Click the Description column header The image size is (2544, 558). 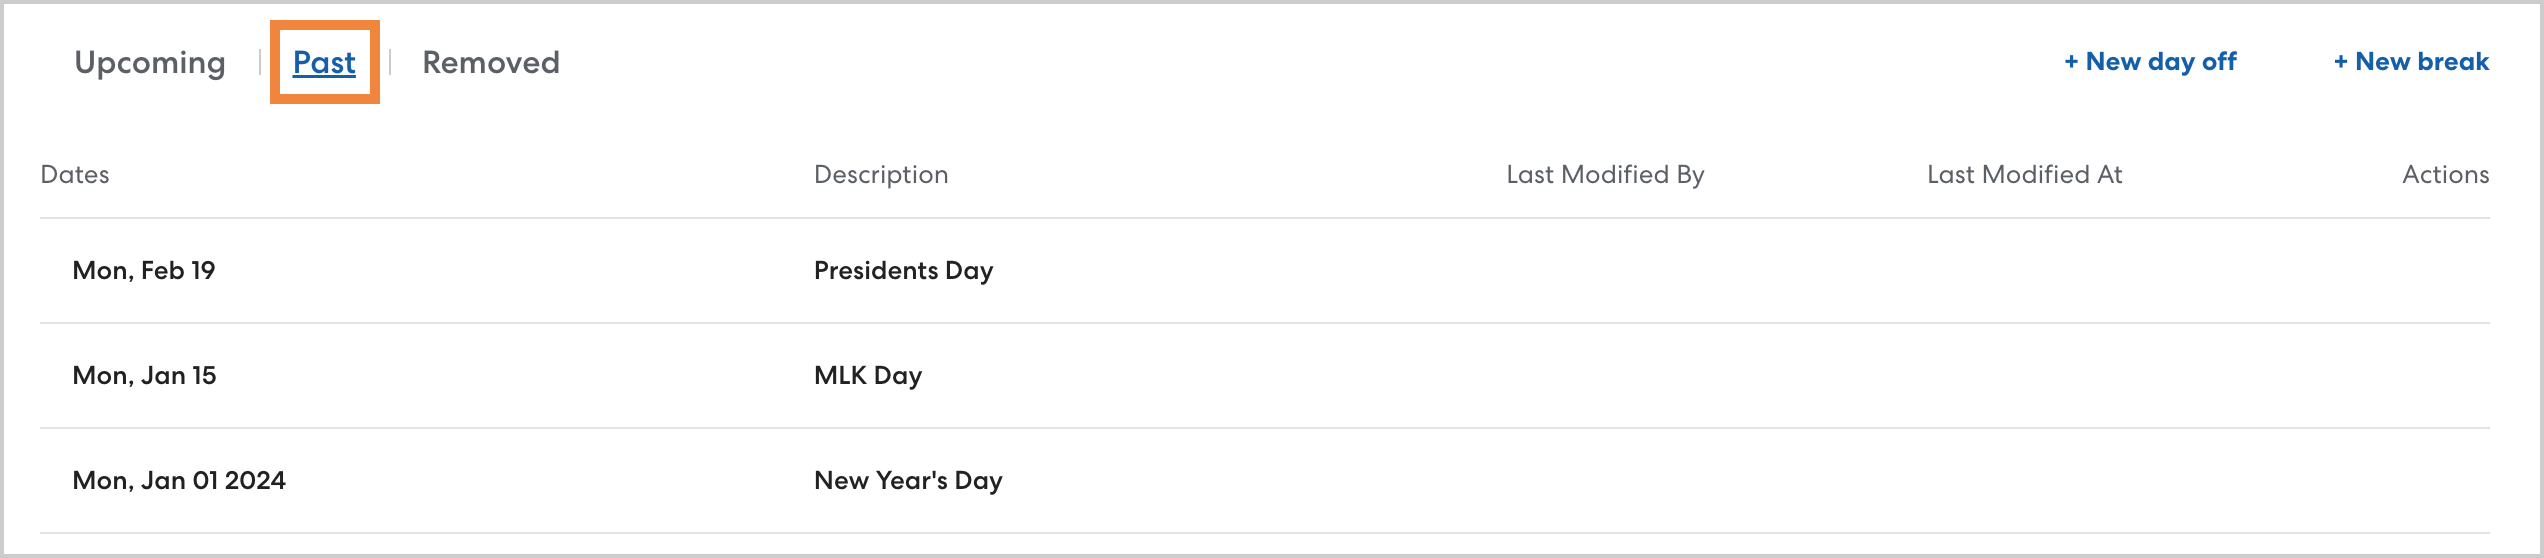pyautogui.click(x=881, y=175)
